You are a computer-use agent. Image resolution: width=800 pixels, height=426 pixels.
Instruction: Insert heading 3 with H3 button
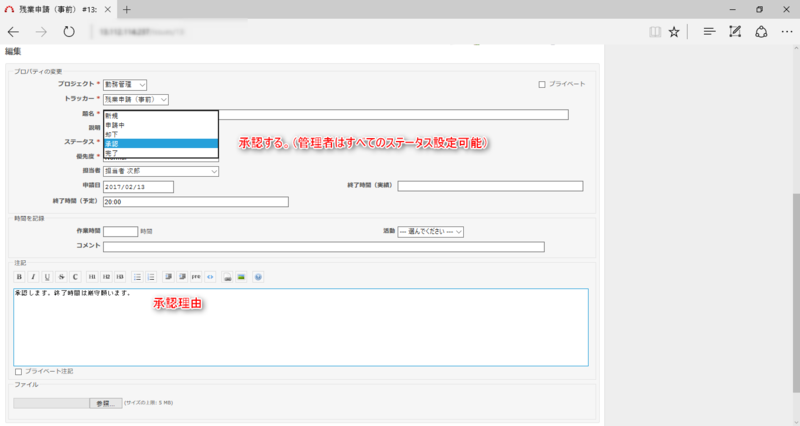click(x=119, y=277)
